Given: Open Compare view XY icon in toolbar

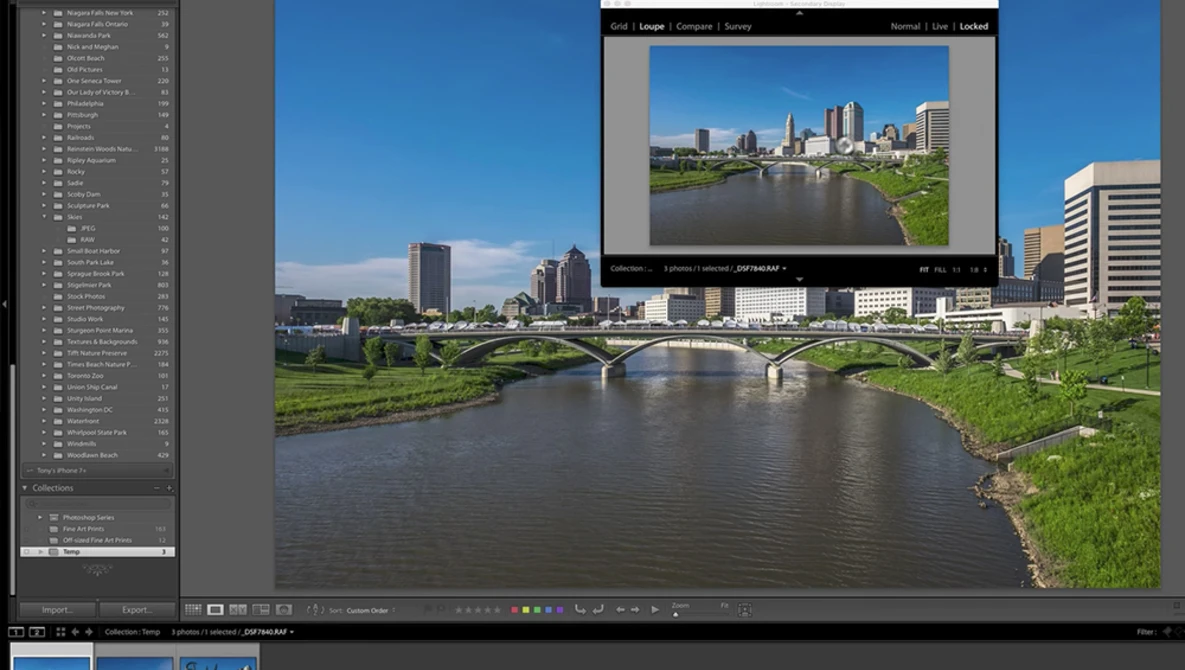Looking at the screenshot, I should click(238, 610).
